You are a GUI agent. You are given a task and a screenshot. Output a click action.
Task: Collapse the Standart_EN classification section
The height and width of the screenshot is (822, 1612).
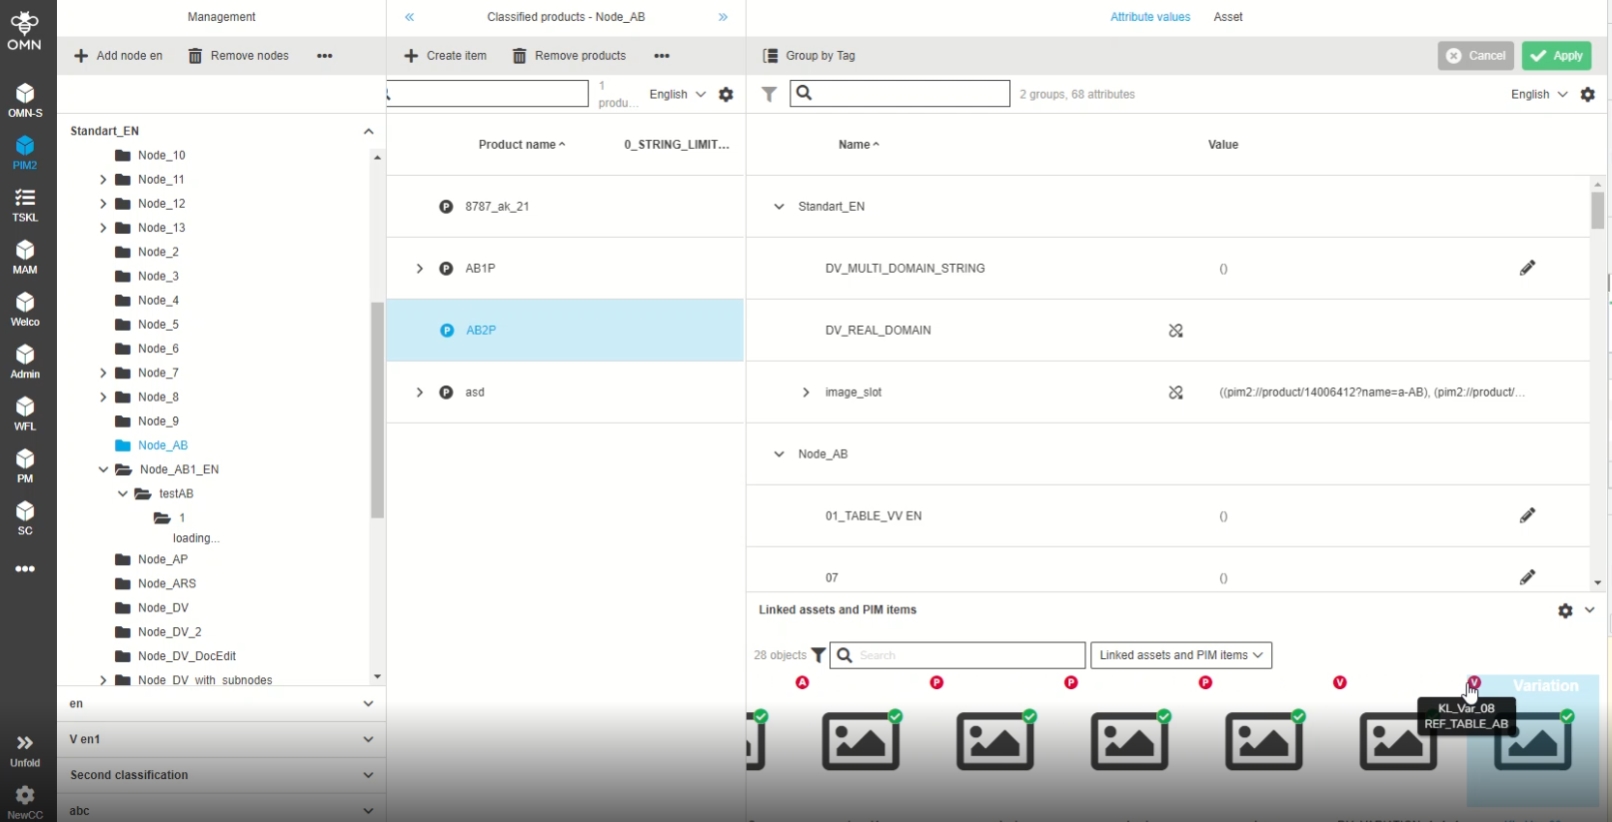click(x=368, y=131)
